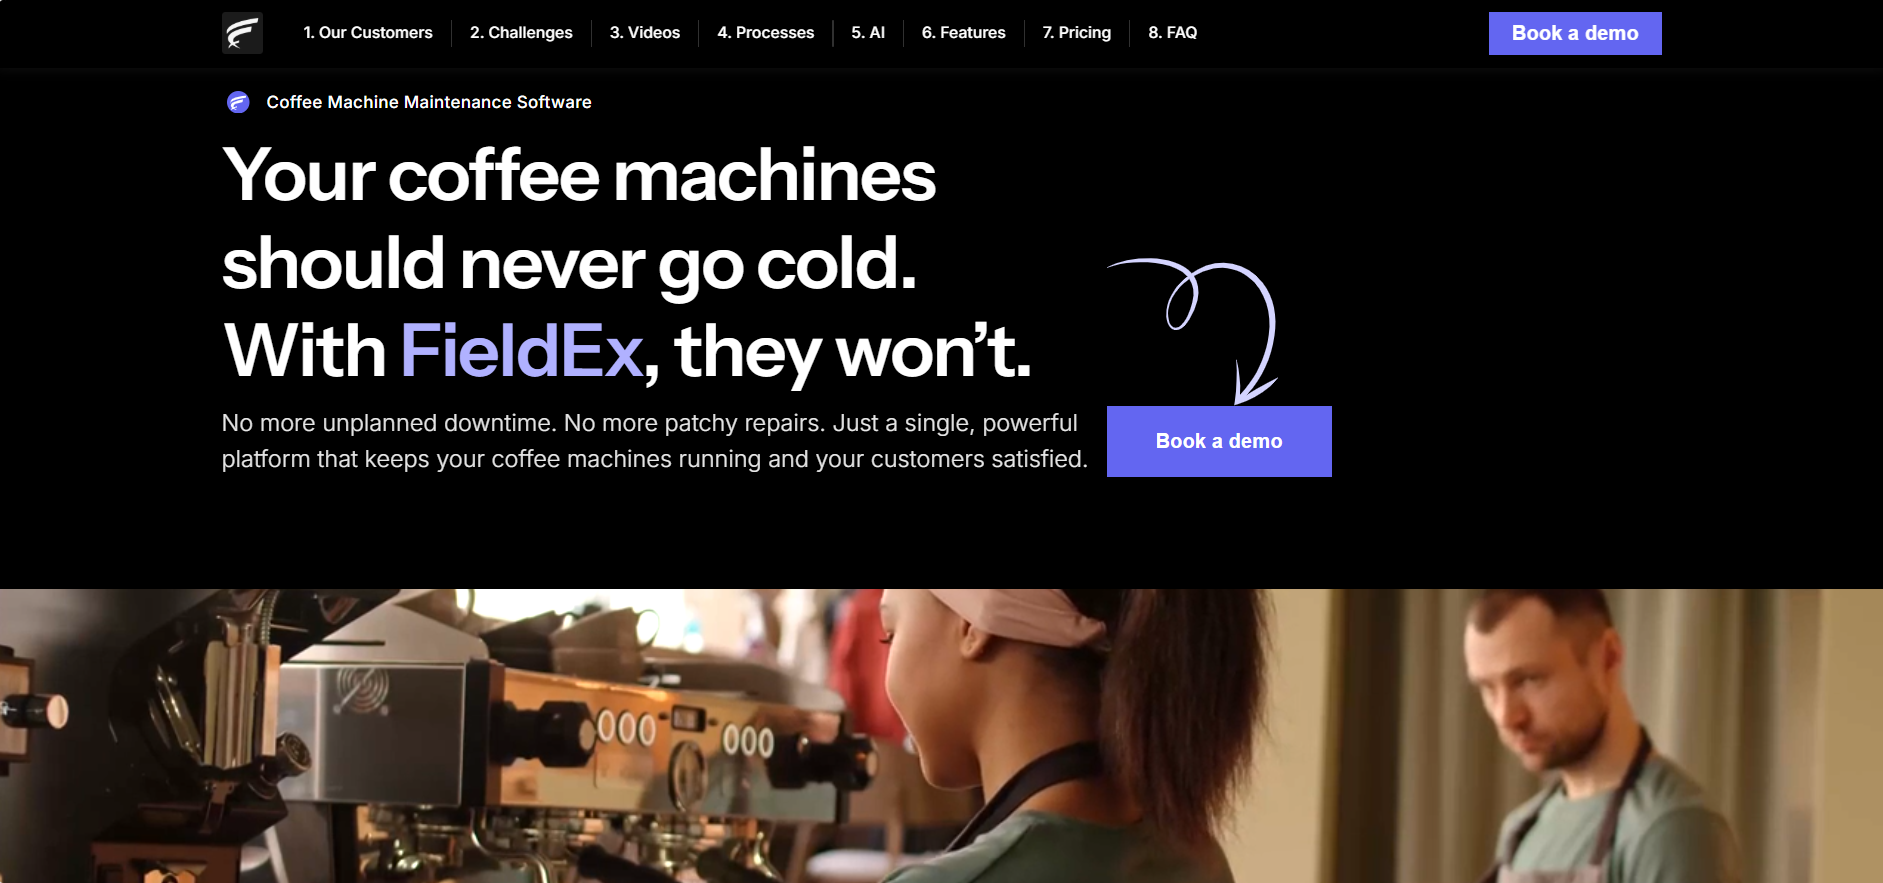Image resolution: width=1883 pixels, height=883 pixels.
Task: Click the round FieldEx badge icon
Action: pos(238,102)
